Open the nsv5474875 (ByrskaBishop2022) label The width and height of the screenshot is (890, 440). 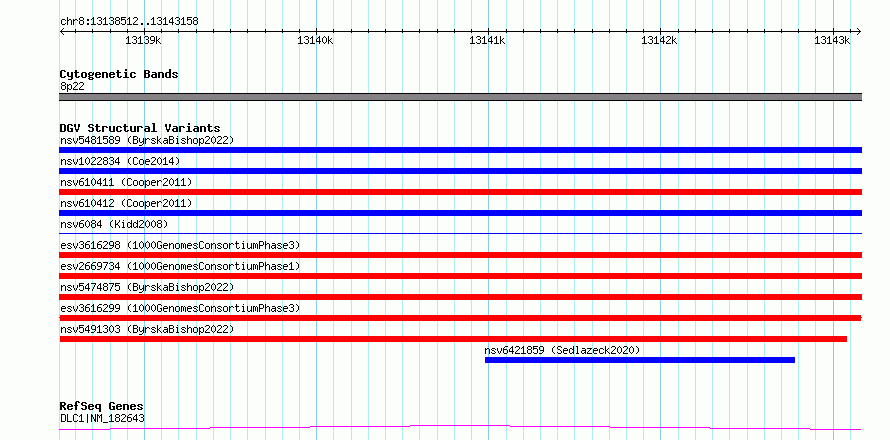click(x=147, y=287)
